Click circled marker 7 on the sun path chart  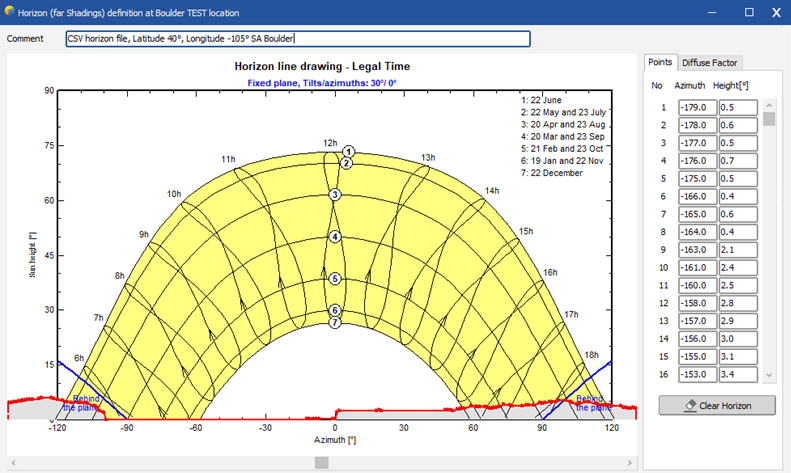[336, 322]
